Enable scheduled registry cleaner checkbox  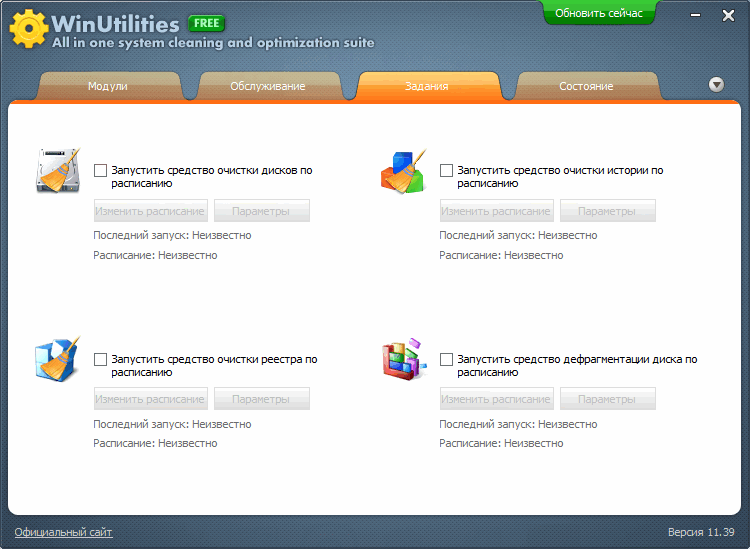click(x=100, y=359)
